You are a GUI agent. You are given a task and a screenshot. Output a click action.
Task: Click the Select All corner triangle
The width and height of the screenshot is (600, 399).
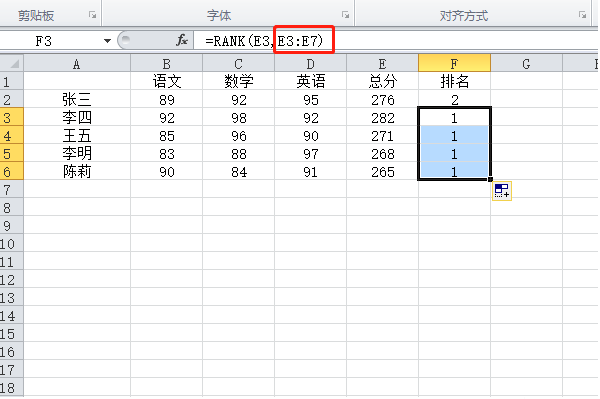(12, 64)
